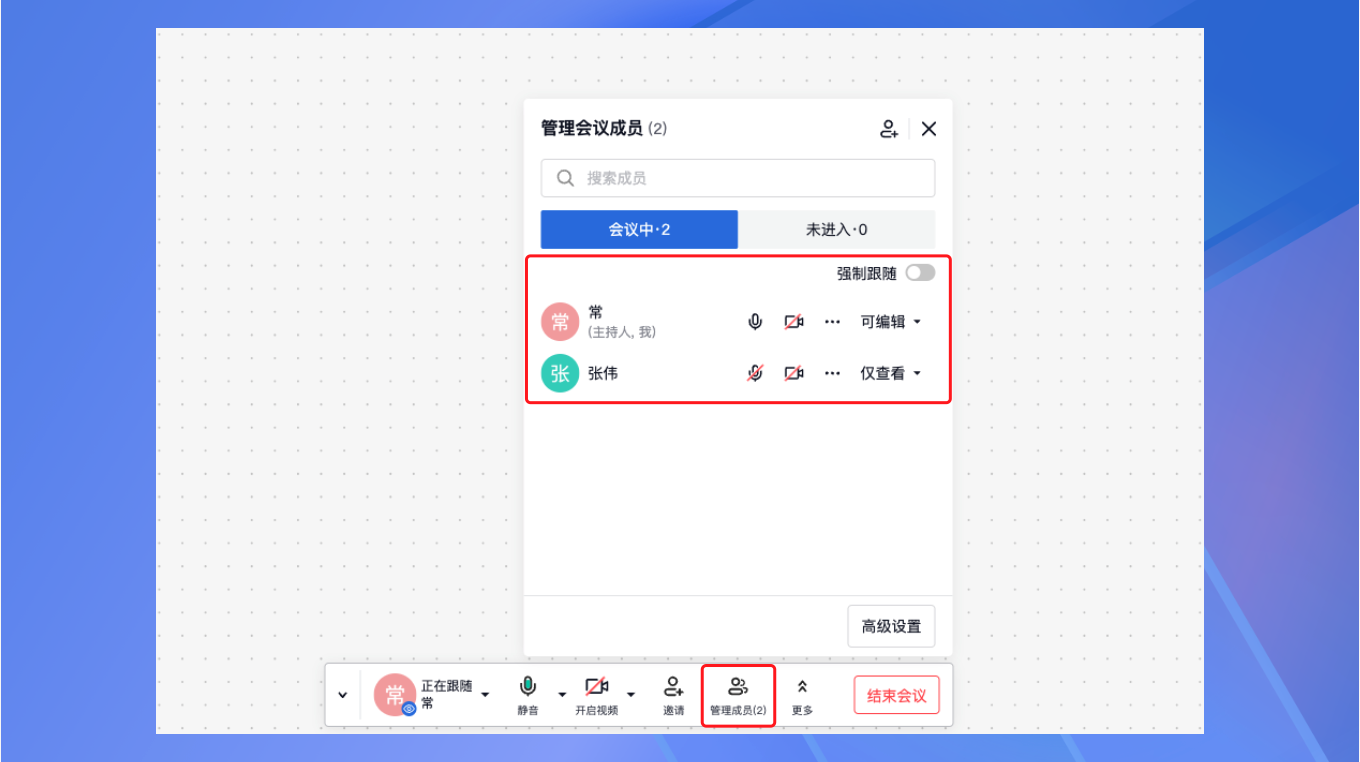The width and height of the screenshot is (1360, 762).
Task: Click 张伟's disabled camera icon
Action: (x=794, y=373)
